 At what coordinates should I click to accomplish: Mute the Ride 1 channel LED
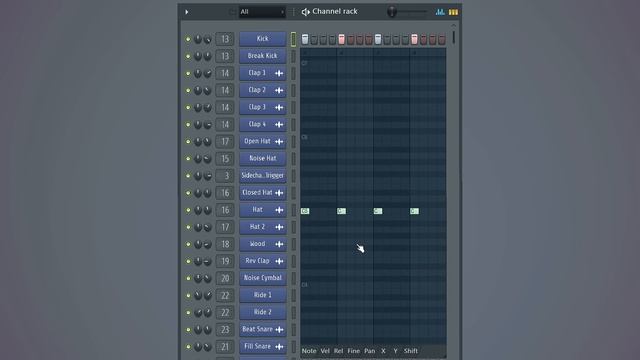click(x=188, y=296)
